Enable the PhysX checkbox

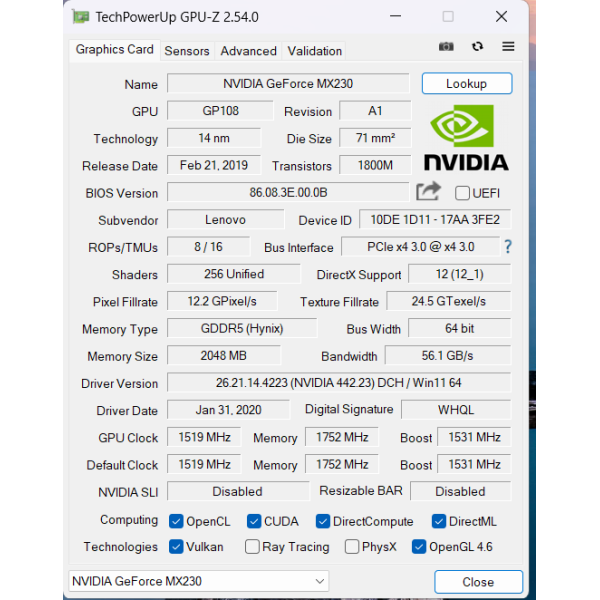pos(352,547)
